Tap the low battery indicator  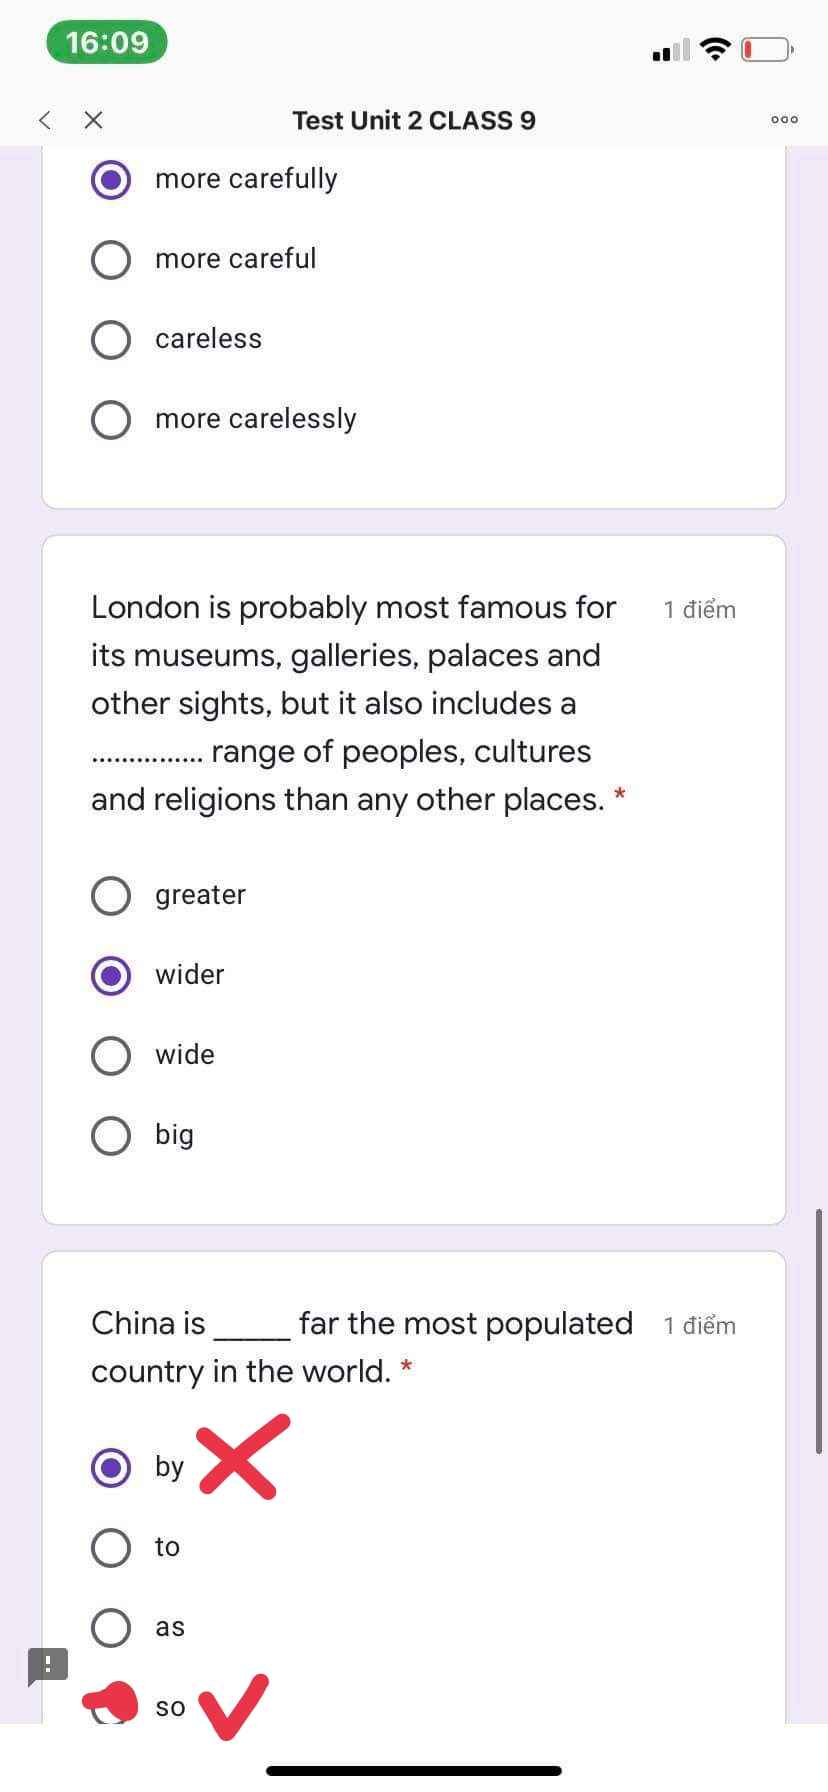(766, 49)
